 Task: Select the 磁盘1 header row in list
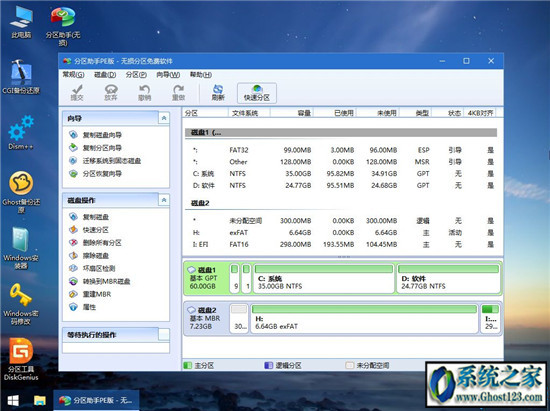coord(341,133)
